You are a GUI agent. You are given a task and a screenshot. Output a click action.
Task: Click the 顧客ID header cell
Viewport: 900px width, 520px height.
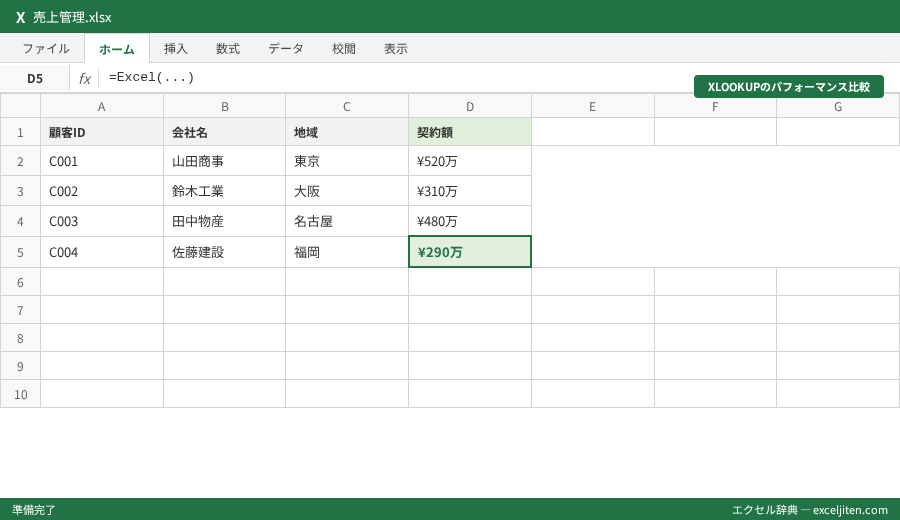[102, 132]
